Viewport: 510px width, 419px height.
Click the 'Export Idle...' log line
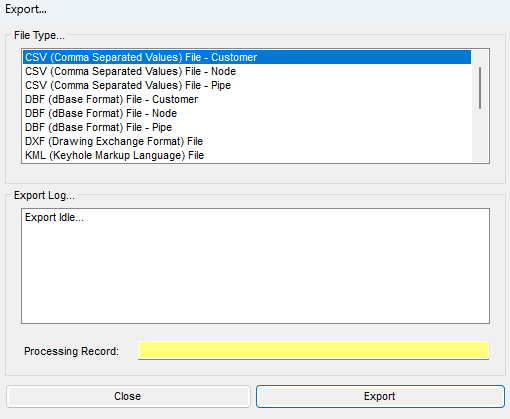[54, 217]
